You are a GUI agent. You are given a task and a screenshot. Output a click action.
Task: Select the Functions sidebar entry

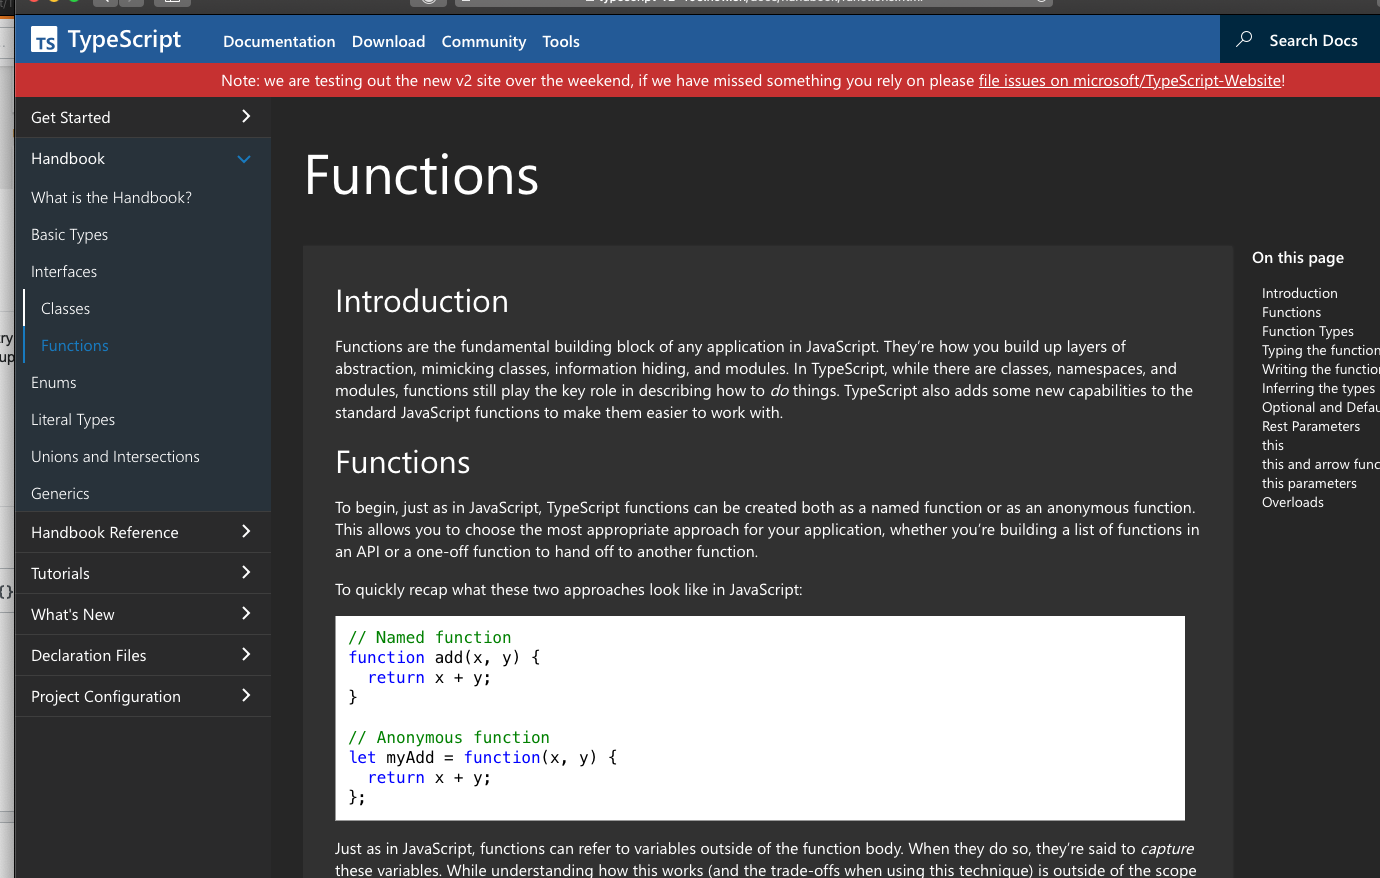click(x=74, y=345)
